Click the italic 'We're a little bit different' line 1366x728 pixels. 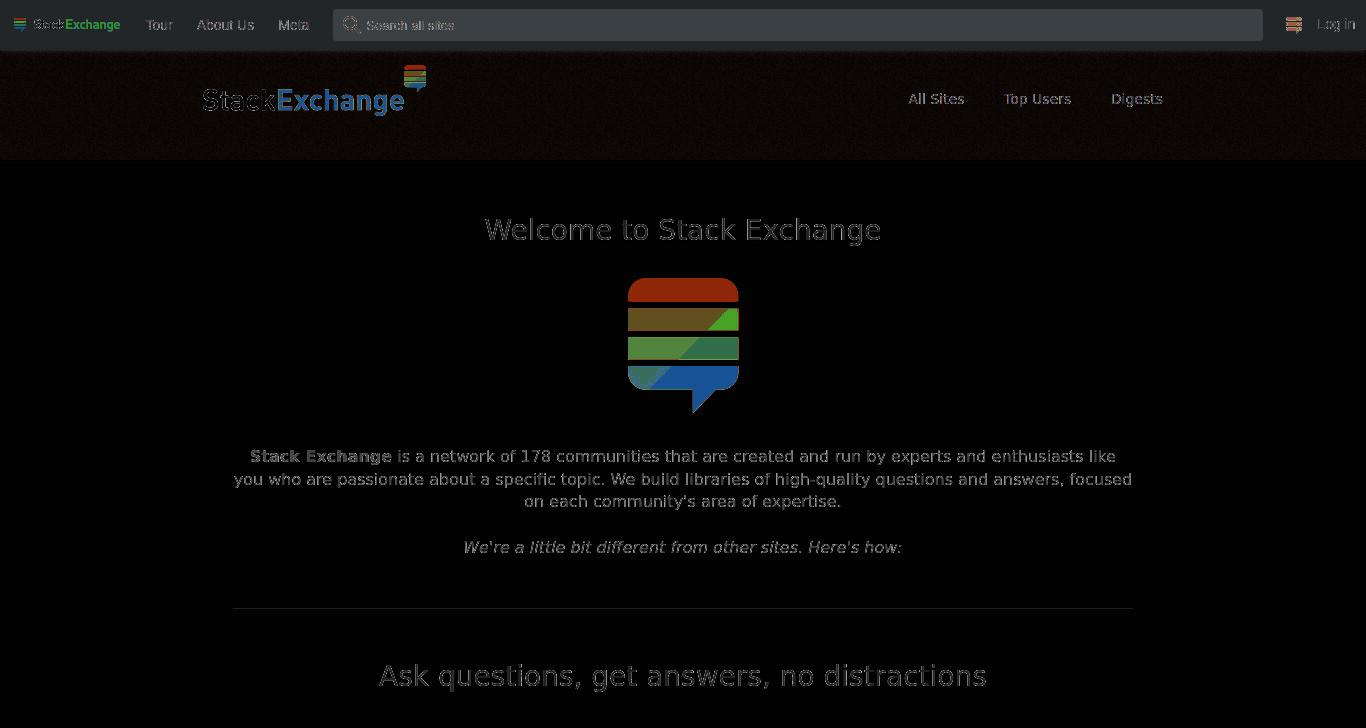pyautogui.click(x=682, y=547)
